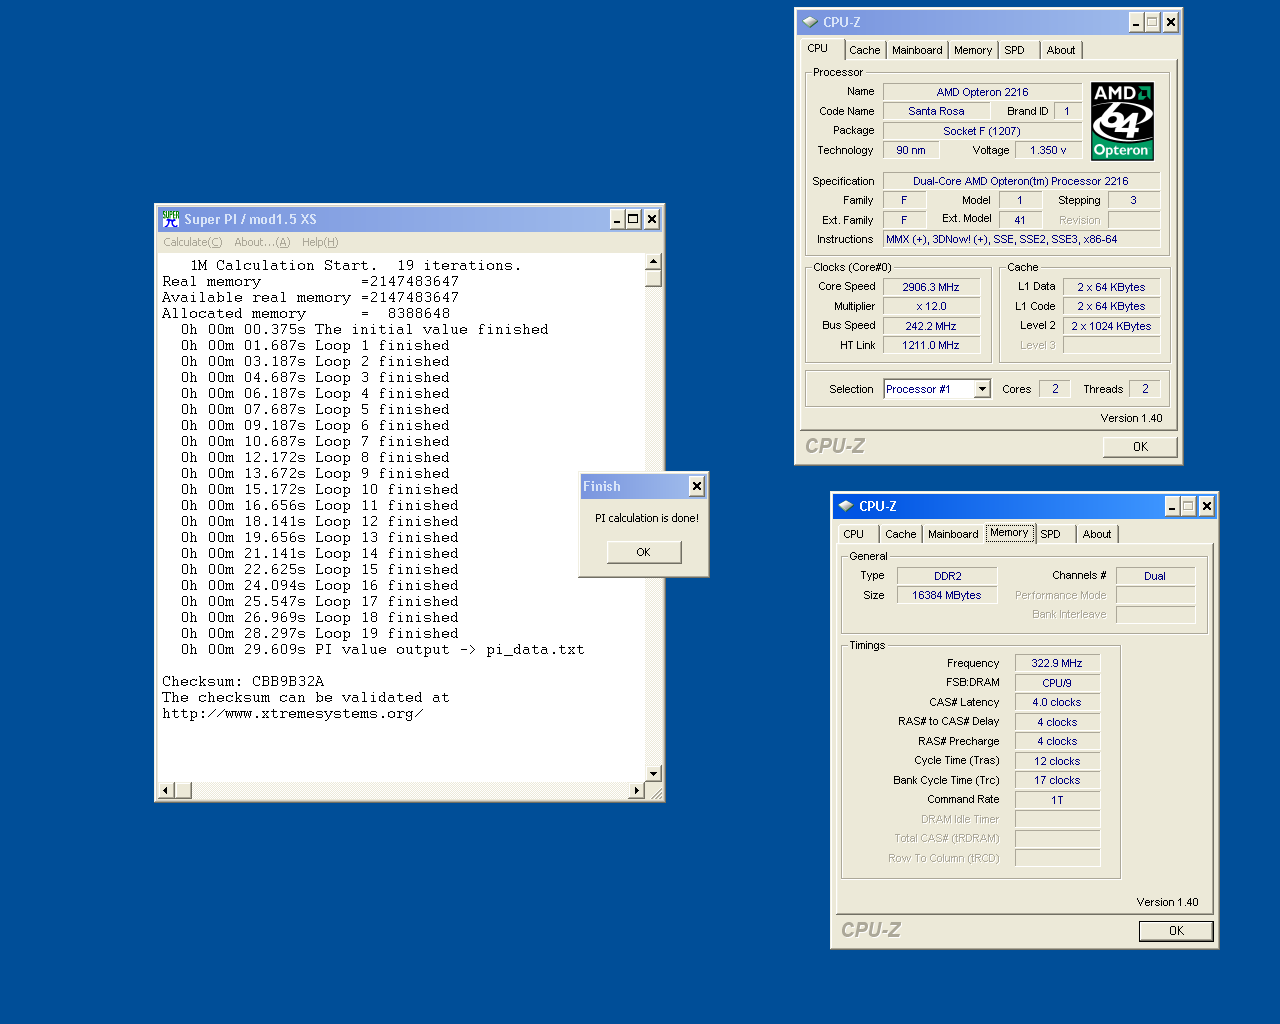This screenshot has width=1280, height=1024.
Task: Click Super PI vertical scrollbar thumb
Action: (x=653, y=278)
